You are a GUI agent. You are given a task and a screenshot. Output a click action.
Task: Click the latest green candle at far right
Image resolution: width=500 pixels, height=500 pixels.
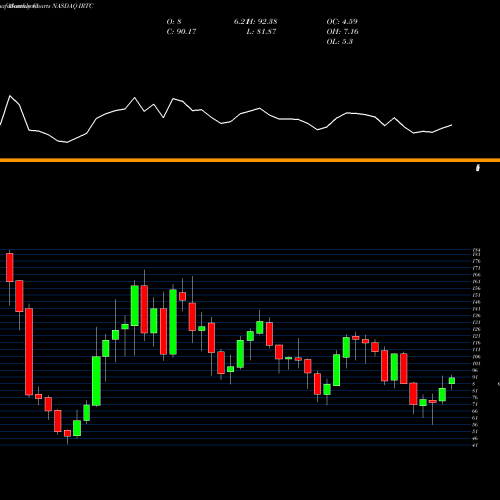(452, 381)
